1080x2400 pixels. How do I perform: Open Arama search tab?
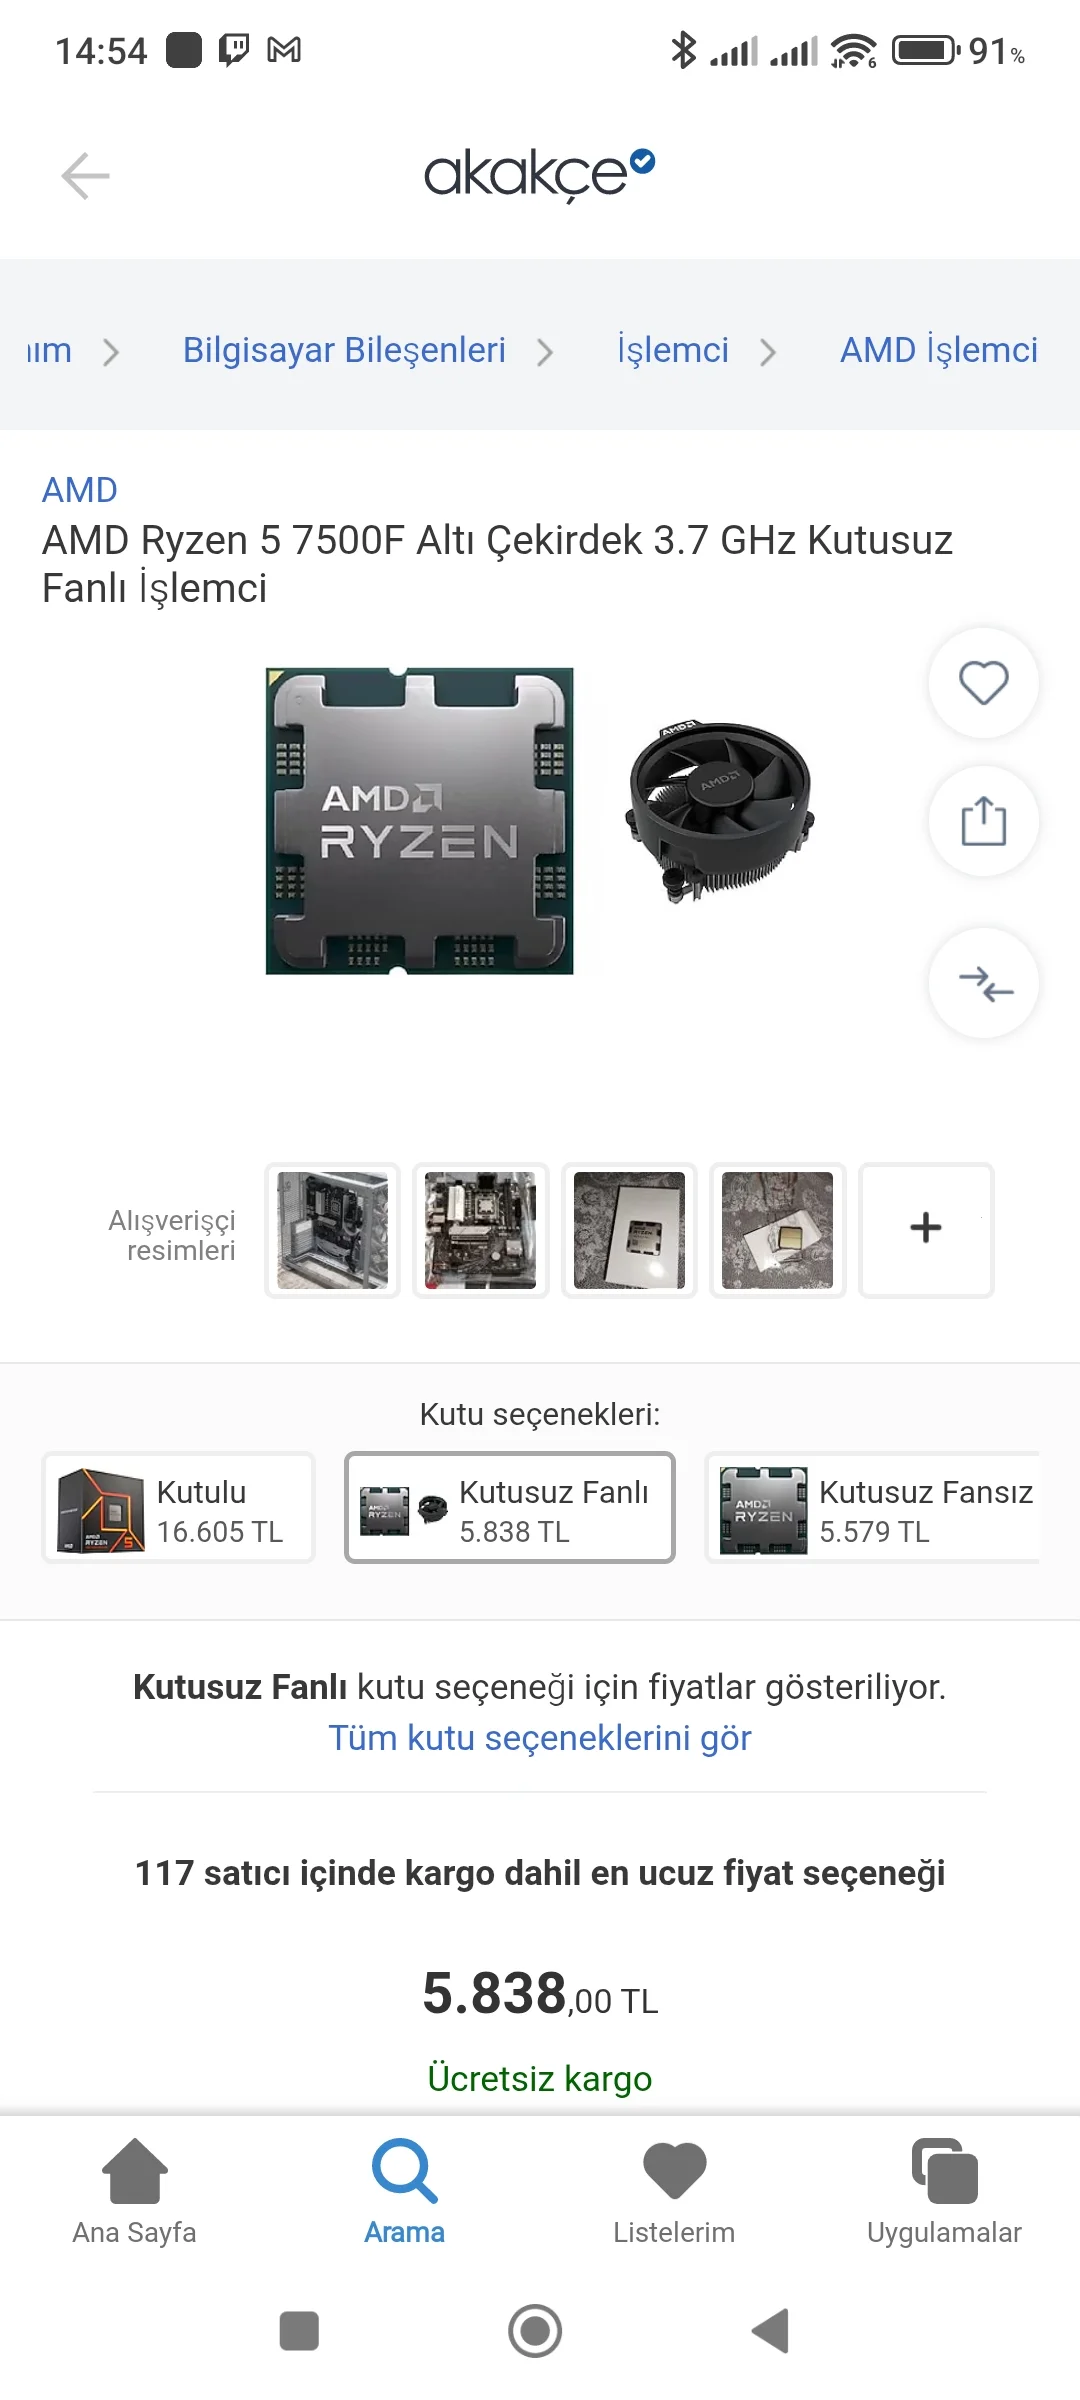404,2191
